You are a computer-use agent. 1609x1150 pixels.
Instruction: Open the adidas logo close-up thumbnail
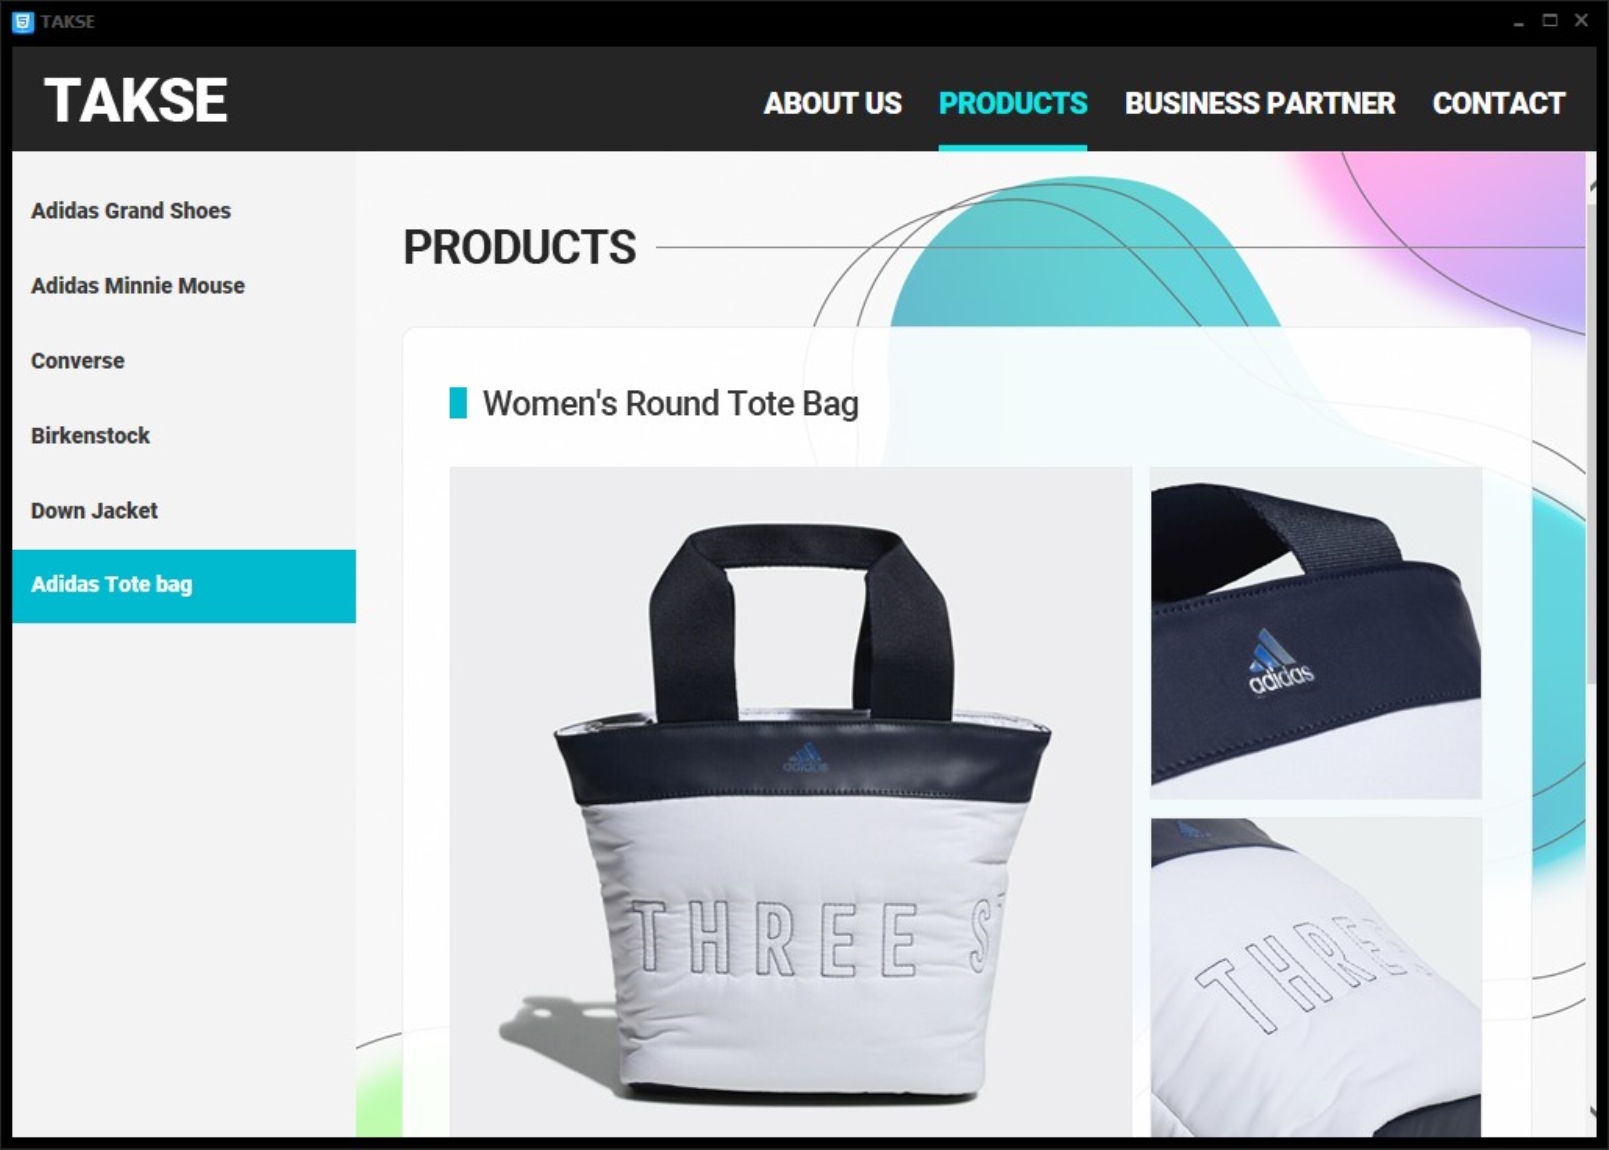1316,632
